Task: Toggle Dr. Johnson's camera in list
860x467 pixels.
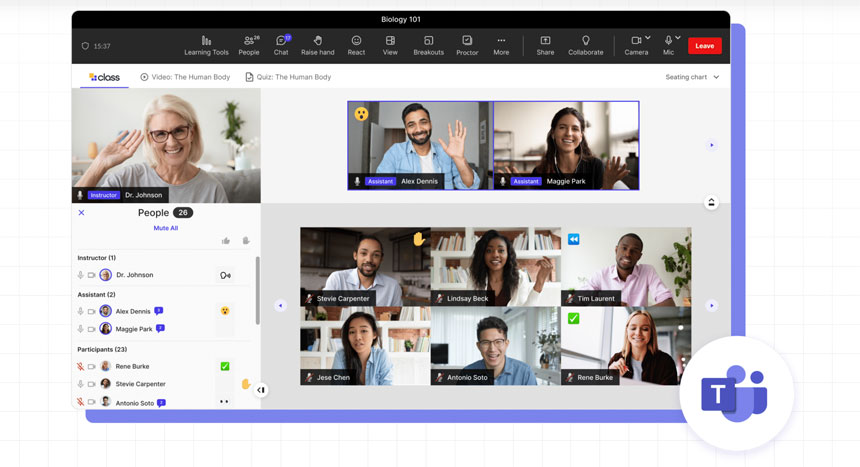Action: pyautogui.click(x=92, y=275)
